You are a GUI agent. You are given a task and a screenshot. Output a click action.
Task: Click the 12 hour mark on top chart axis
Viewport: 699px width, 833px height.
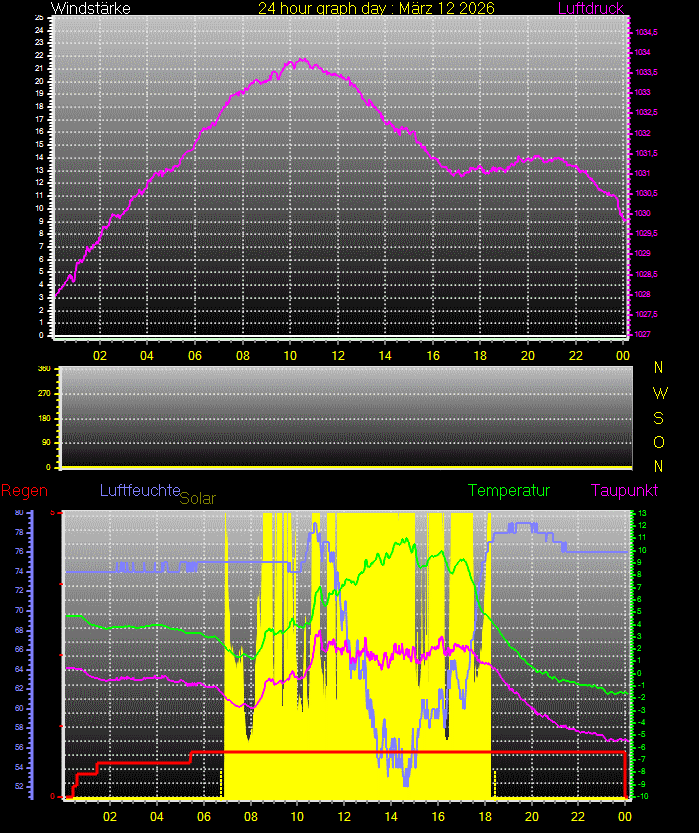pyautogui.click(x=338, y=355)
